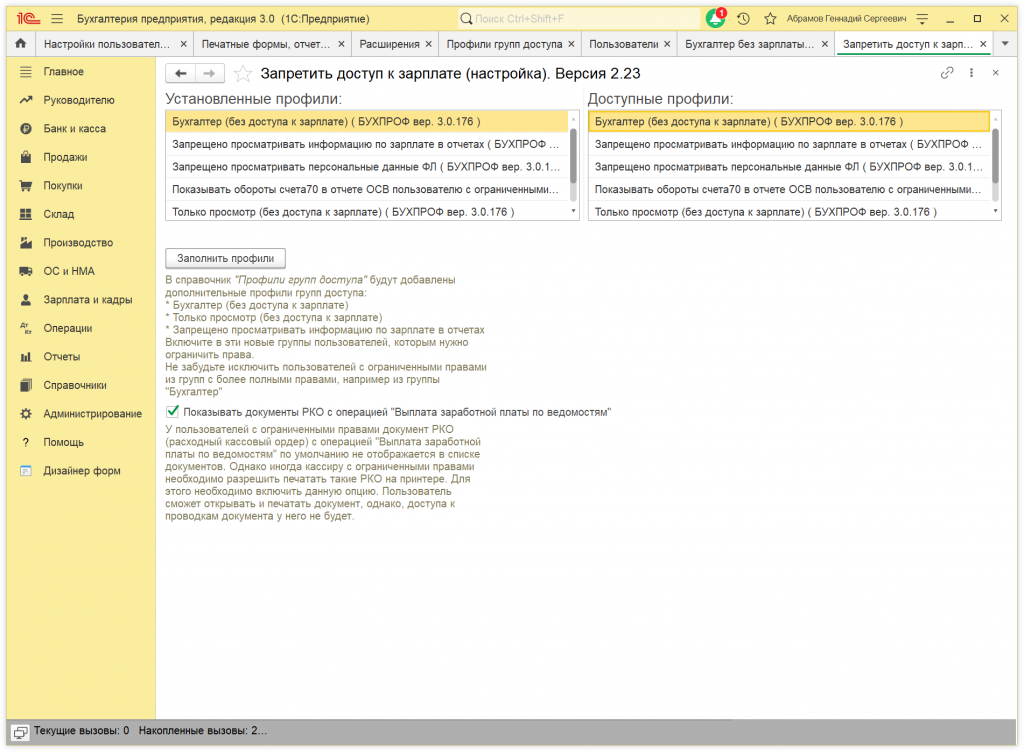
Task: Open service settings menu icon
Action: point(922,18)
